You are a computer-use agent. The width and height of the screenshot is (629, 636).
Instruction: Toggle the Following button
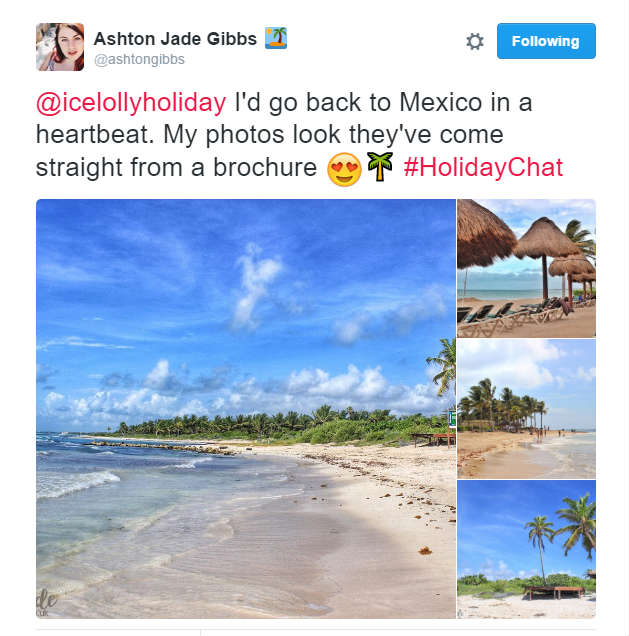[546, 41]
